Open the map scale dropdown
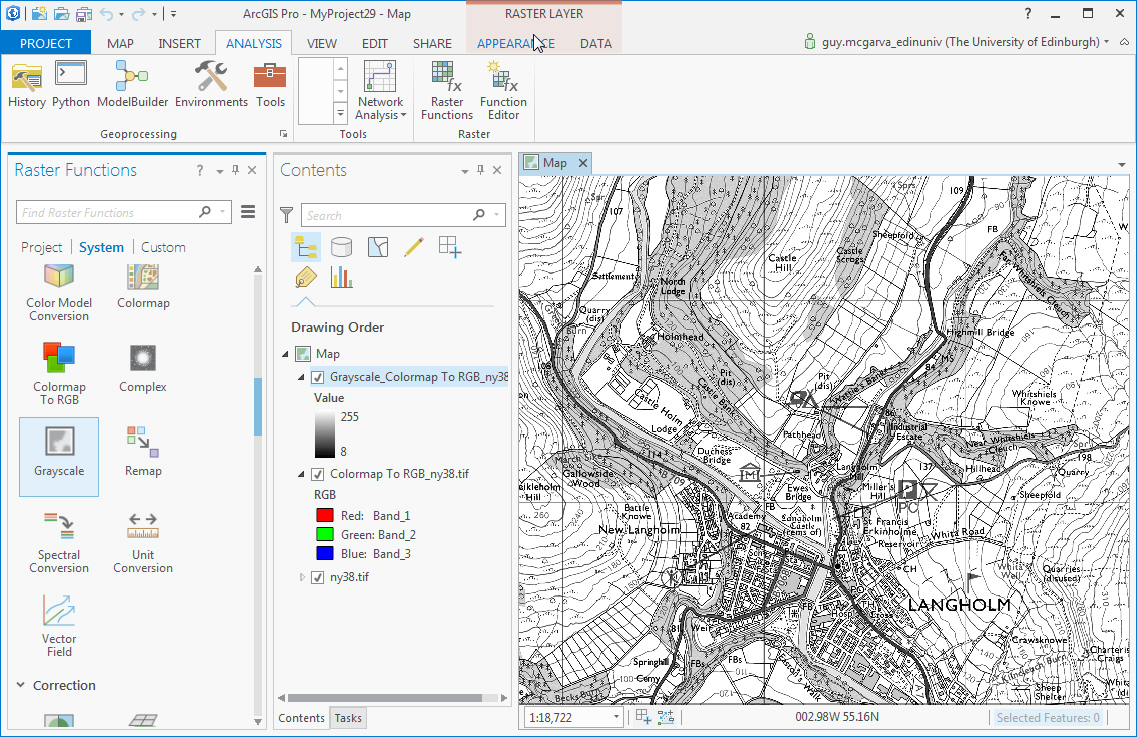 pyautogui.click(x=616, y=717)
